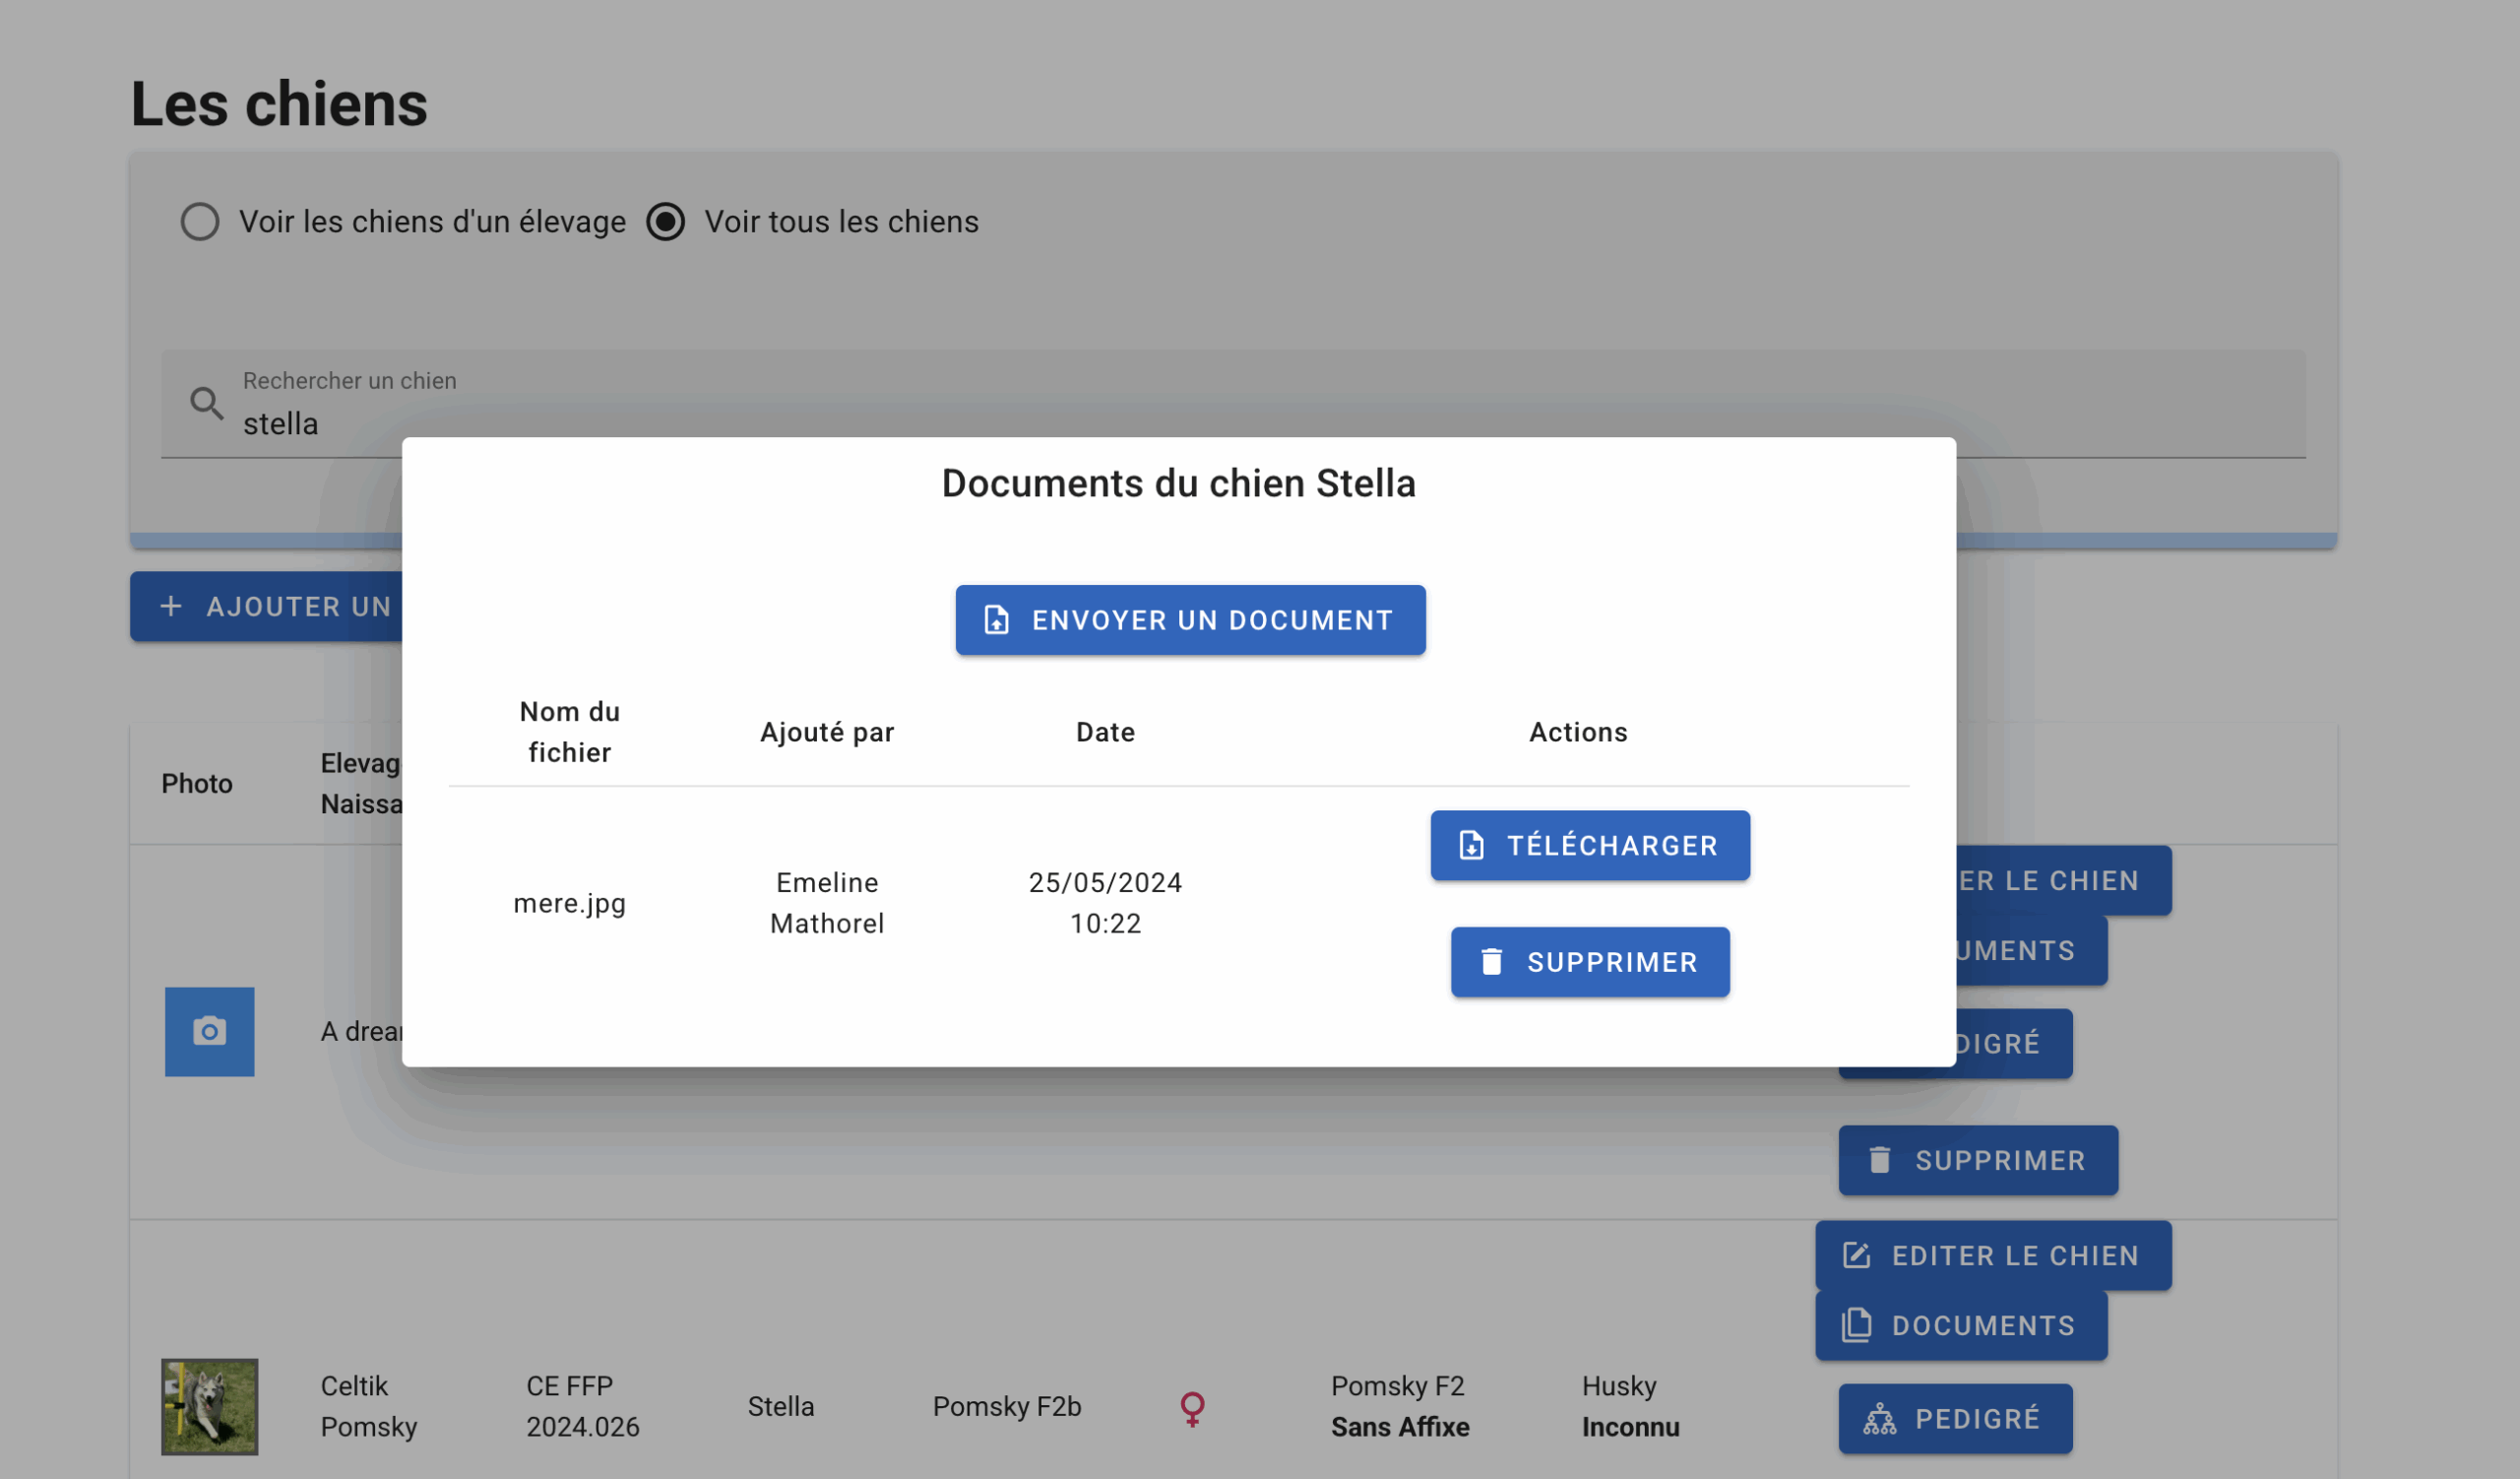Click 'Actions' column header in dialog
This screenshot has height=1479, width=2520.
[1578, 732]
